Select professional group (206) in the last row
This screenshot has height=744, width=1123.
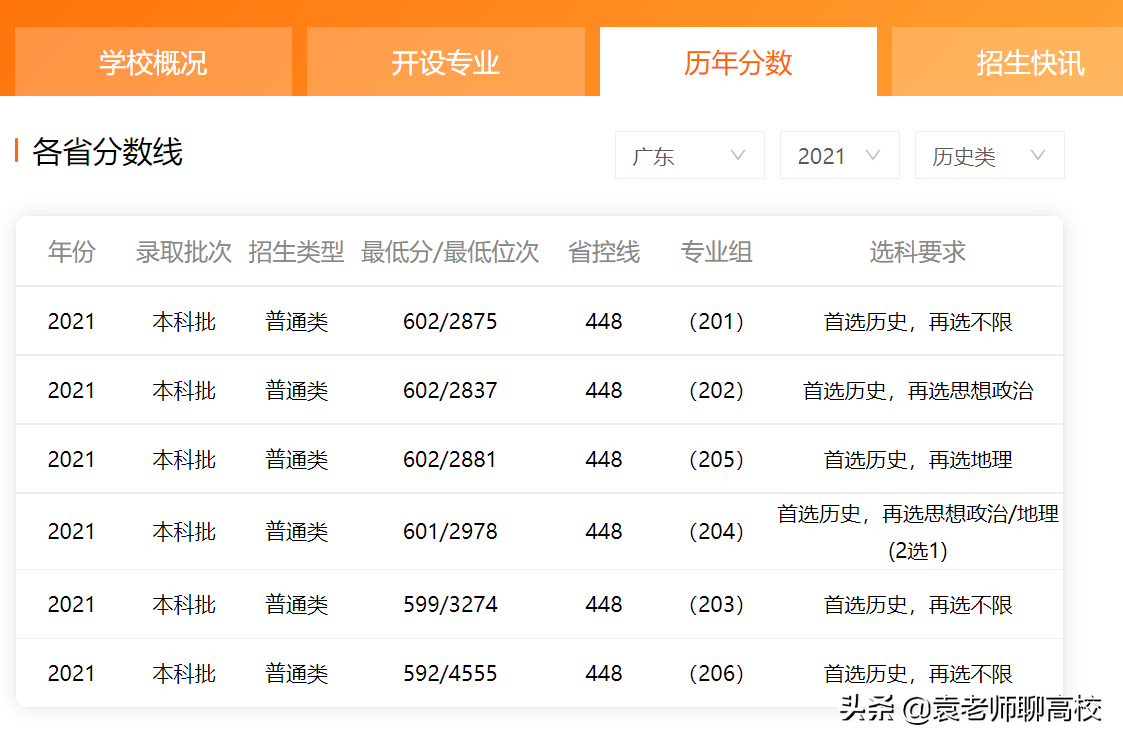[716, 673]
